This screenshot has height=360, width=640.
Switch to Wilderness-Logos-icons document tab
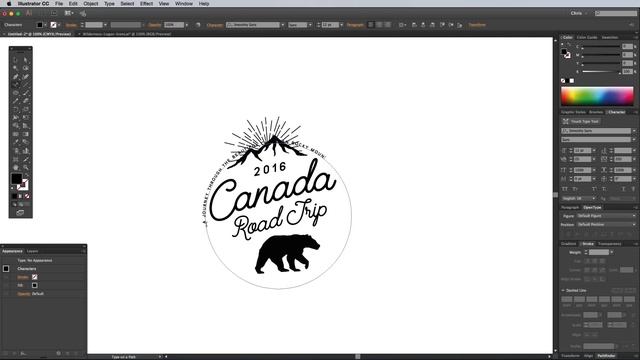click(x=127, y=34)
